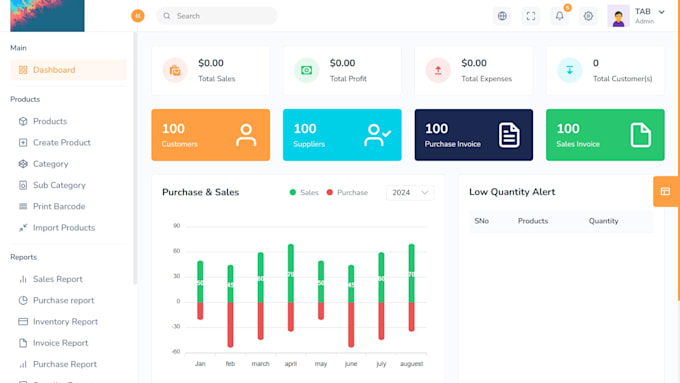Viewport: 680px width, 383px height.
Task: Open Invoice Report link
Action: point(60,343)
